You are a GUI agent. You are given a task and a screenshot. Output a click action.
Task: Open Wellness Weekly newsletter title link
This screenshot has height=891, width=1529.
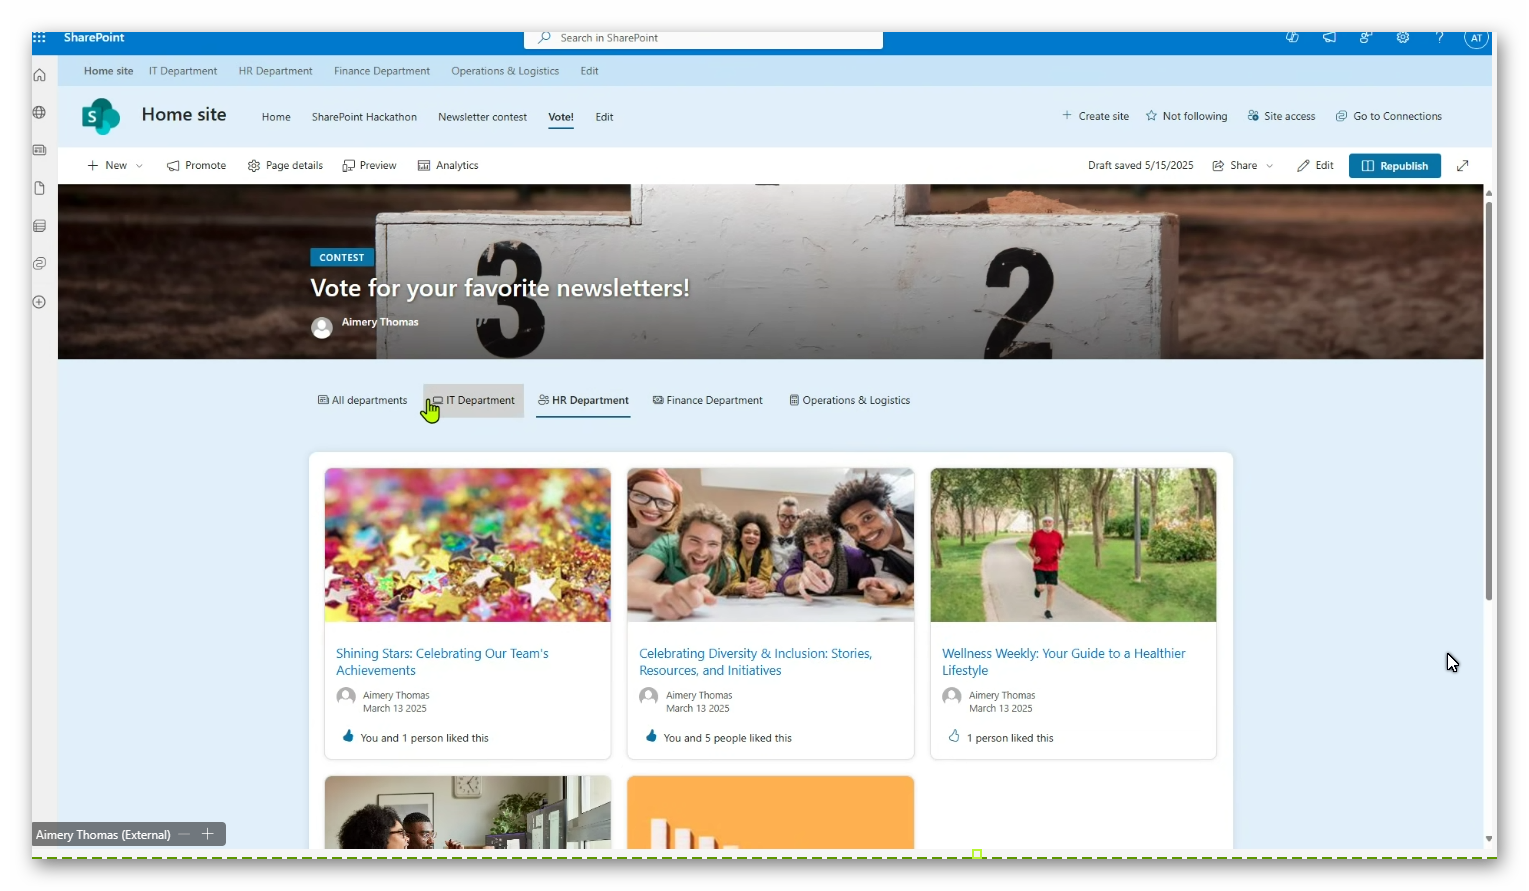pos(1063,662)
